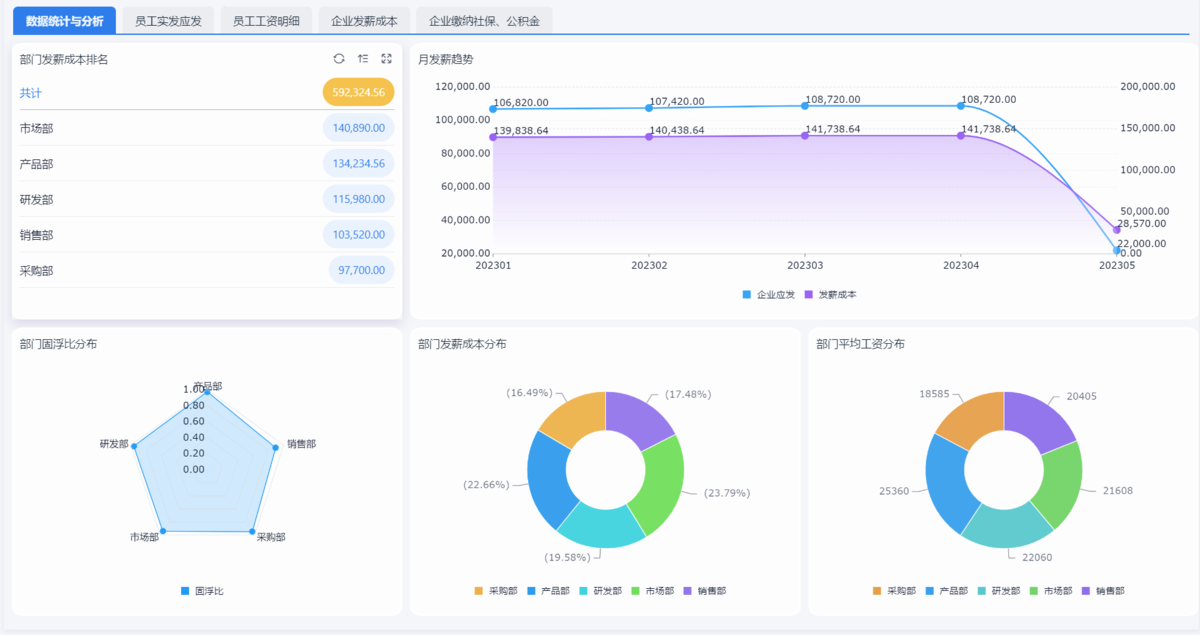This screenshot has width=1200, height=635.
Task: Toggle 企业应发 series in line chart legend
Action: click(x=768, y=295)
